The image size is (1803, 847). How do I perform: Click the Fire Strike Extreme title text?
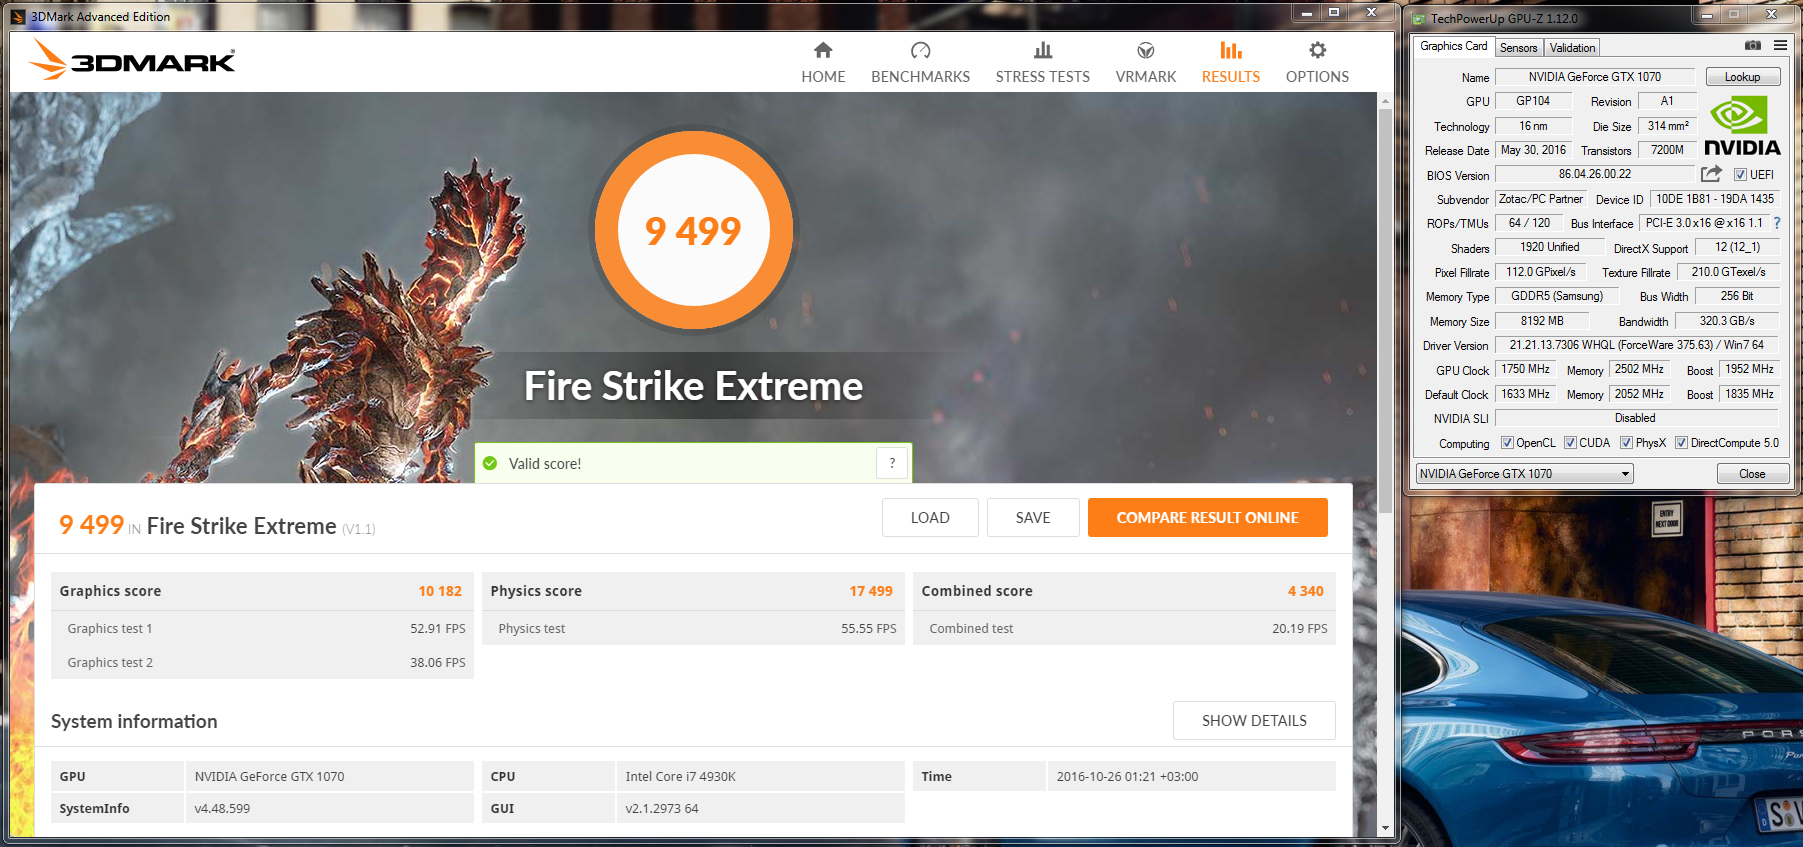click(x=693, y=386)
